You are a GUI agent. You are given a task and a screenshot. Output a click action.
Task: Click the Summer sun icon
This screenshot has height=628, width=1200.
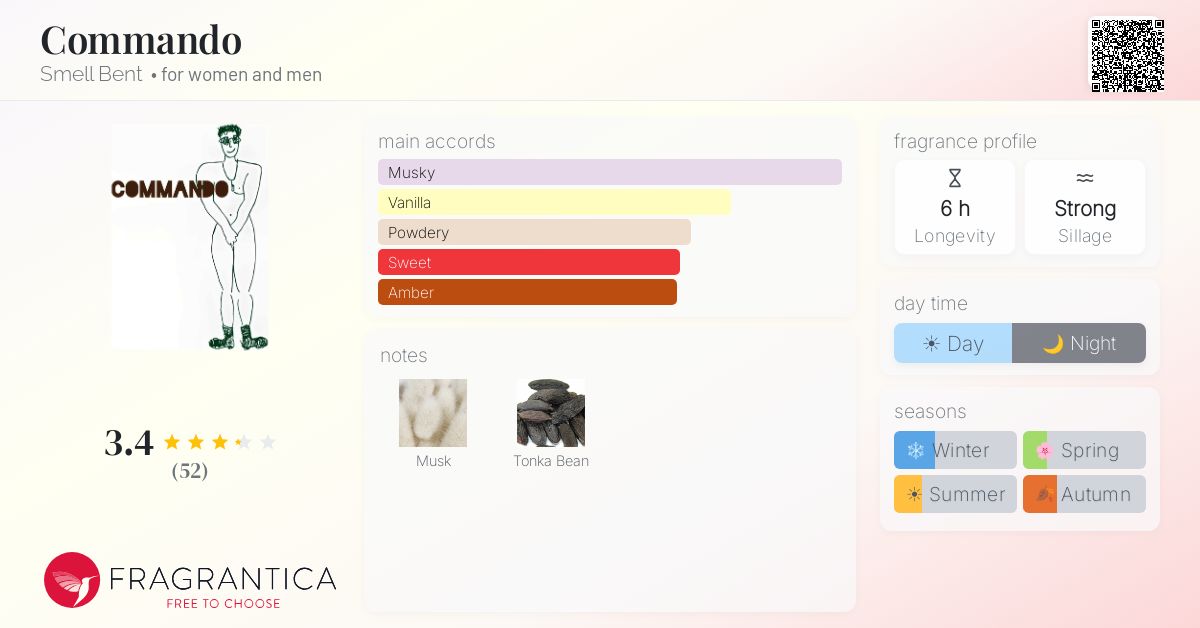click(x=914, y=494)
